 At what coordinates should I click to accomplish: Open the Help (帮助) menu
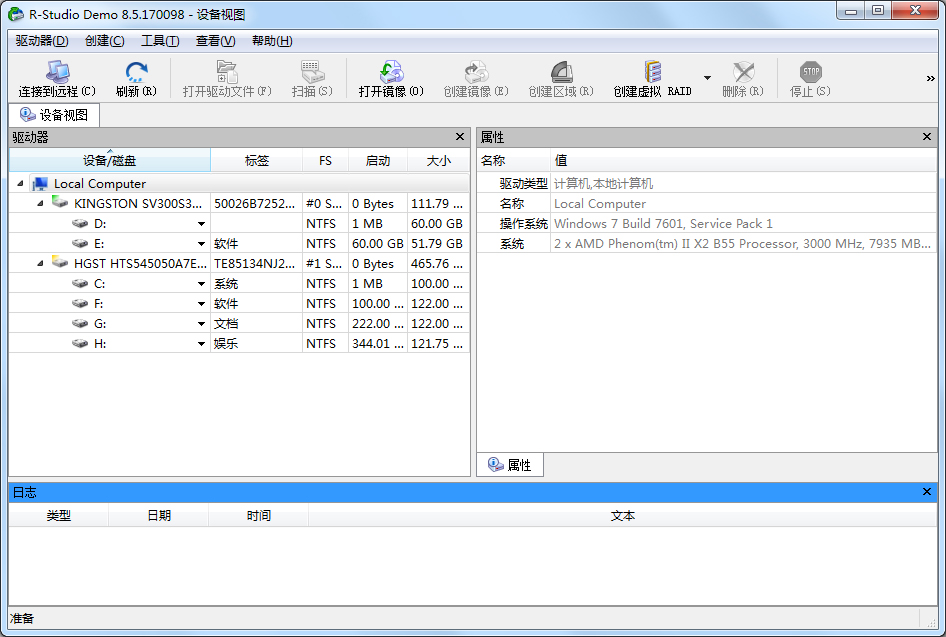(x=272, y=40)
